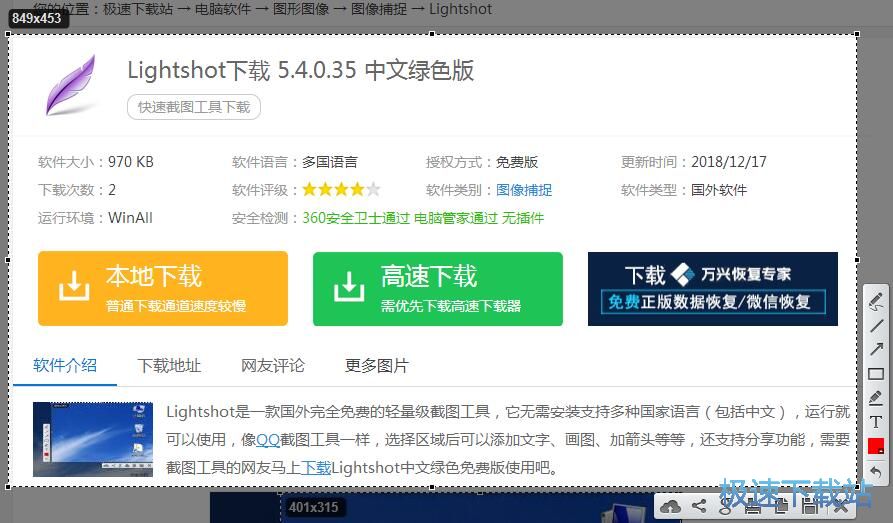Screen dimensions: 893x523
Task: Select the arrow drawing tool
Action: (876, 349)
